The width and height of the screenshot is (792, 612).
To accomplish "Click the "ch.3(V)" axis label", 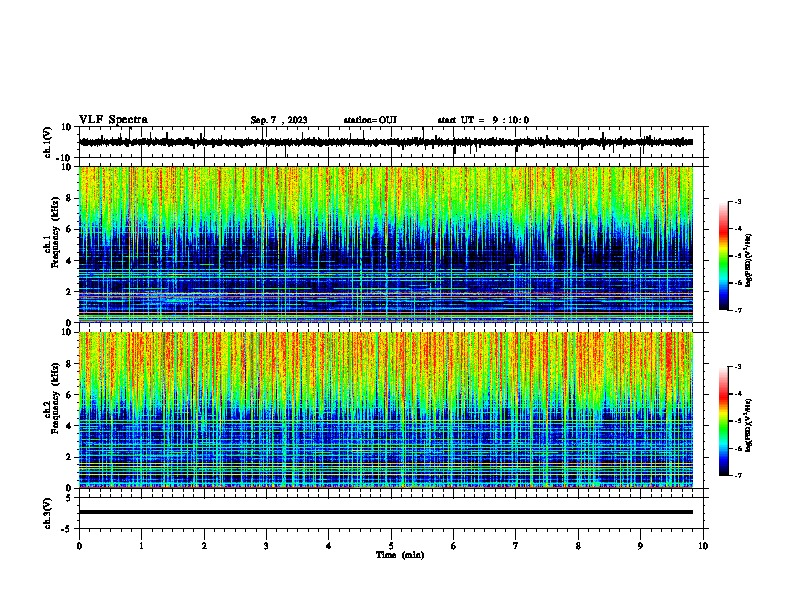I will point(48,514).
